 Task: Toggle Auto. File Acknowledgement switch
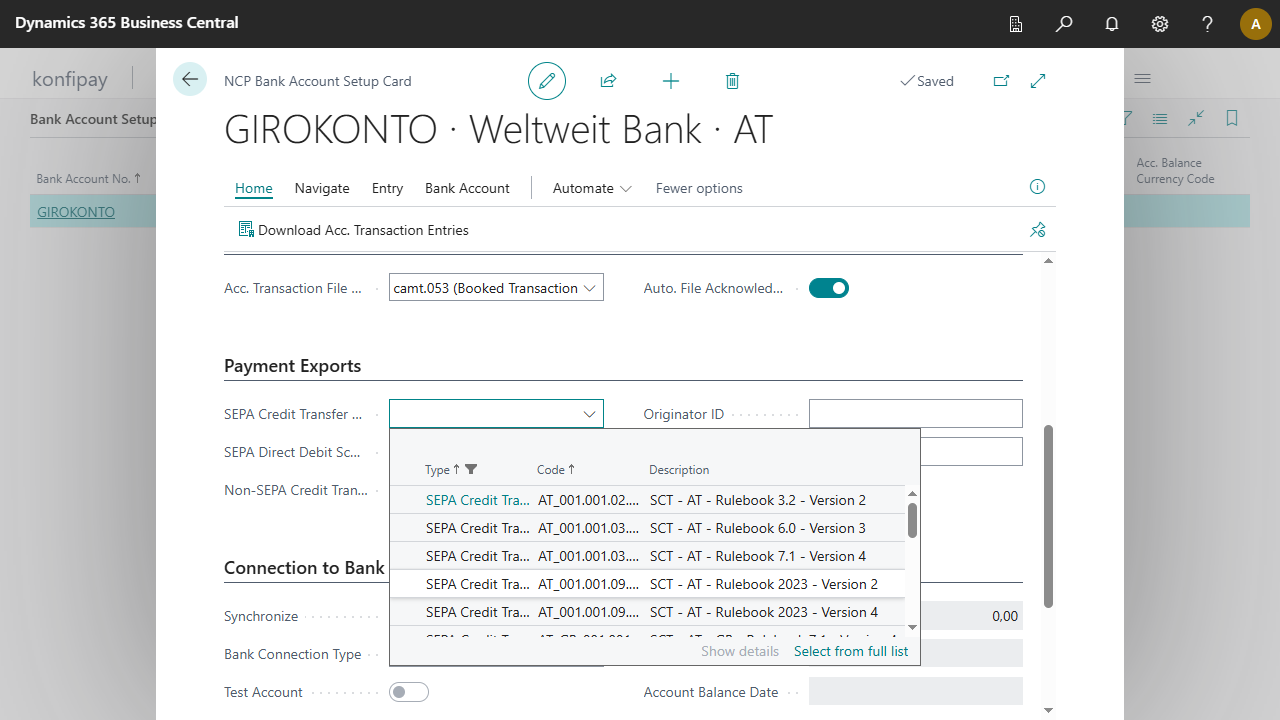click(829, 288)
